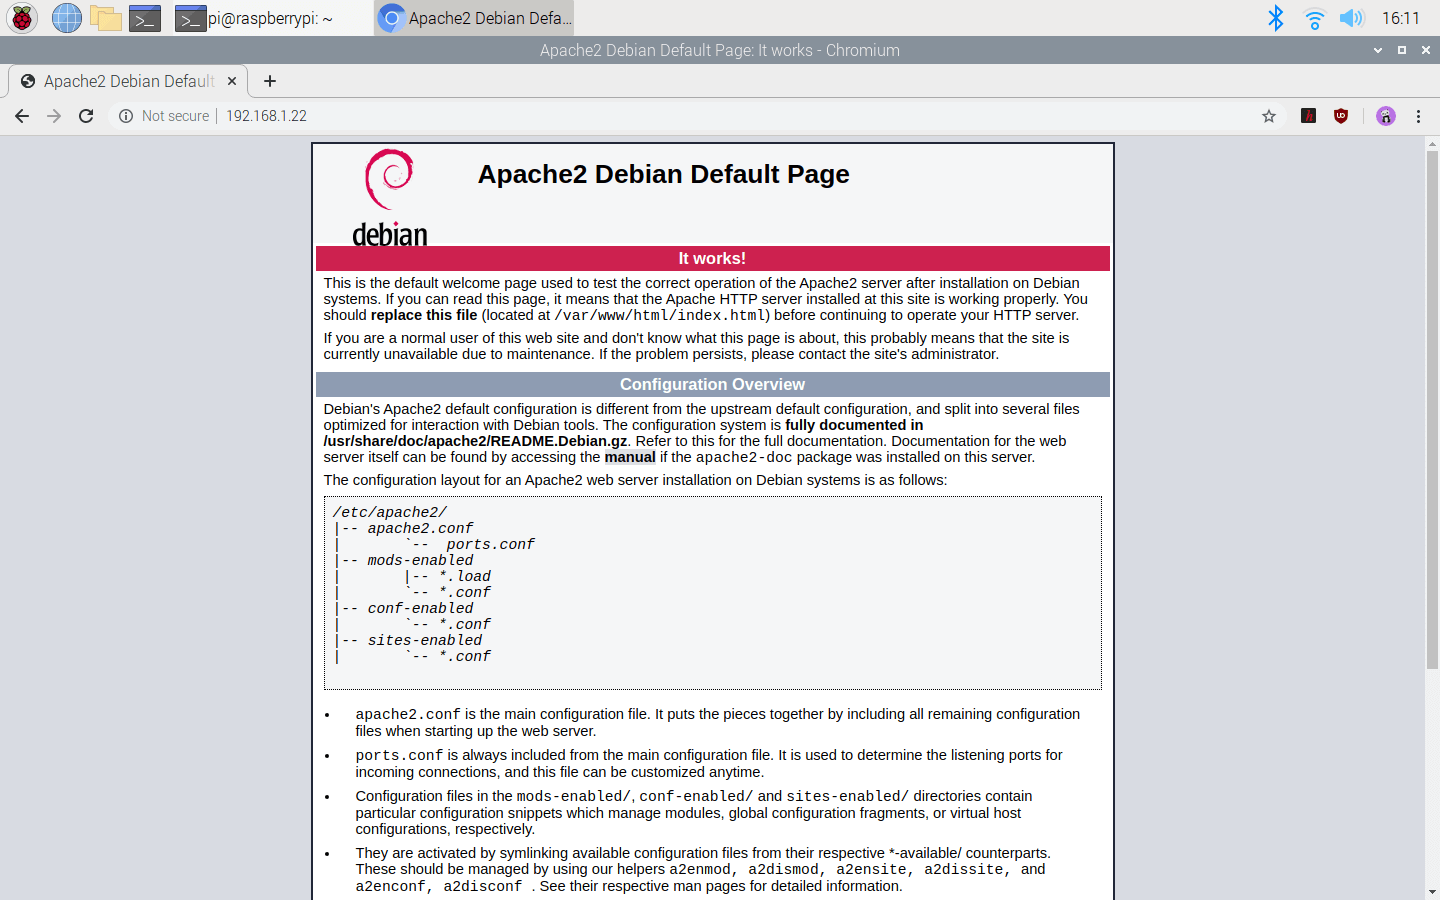Open the Chromium profile avatar
Viewport: 1440px width, 900px height.
1385,116
